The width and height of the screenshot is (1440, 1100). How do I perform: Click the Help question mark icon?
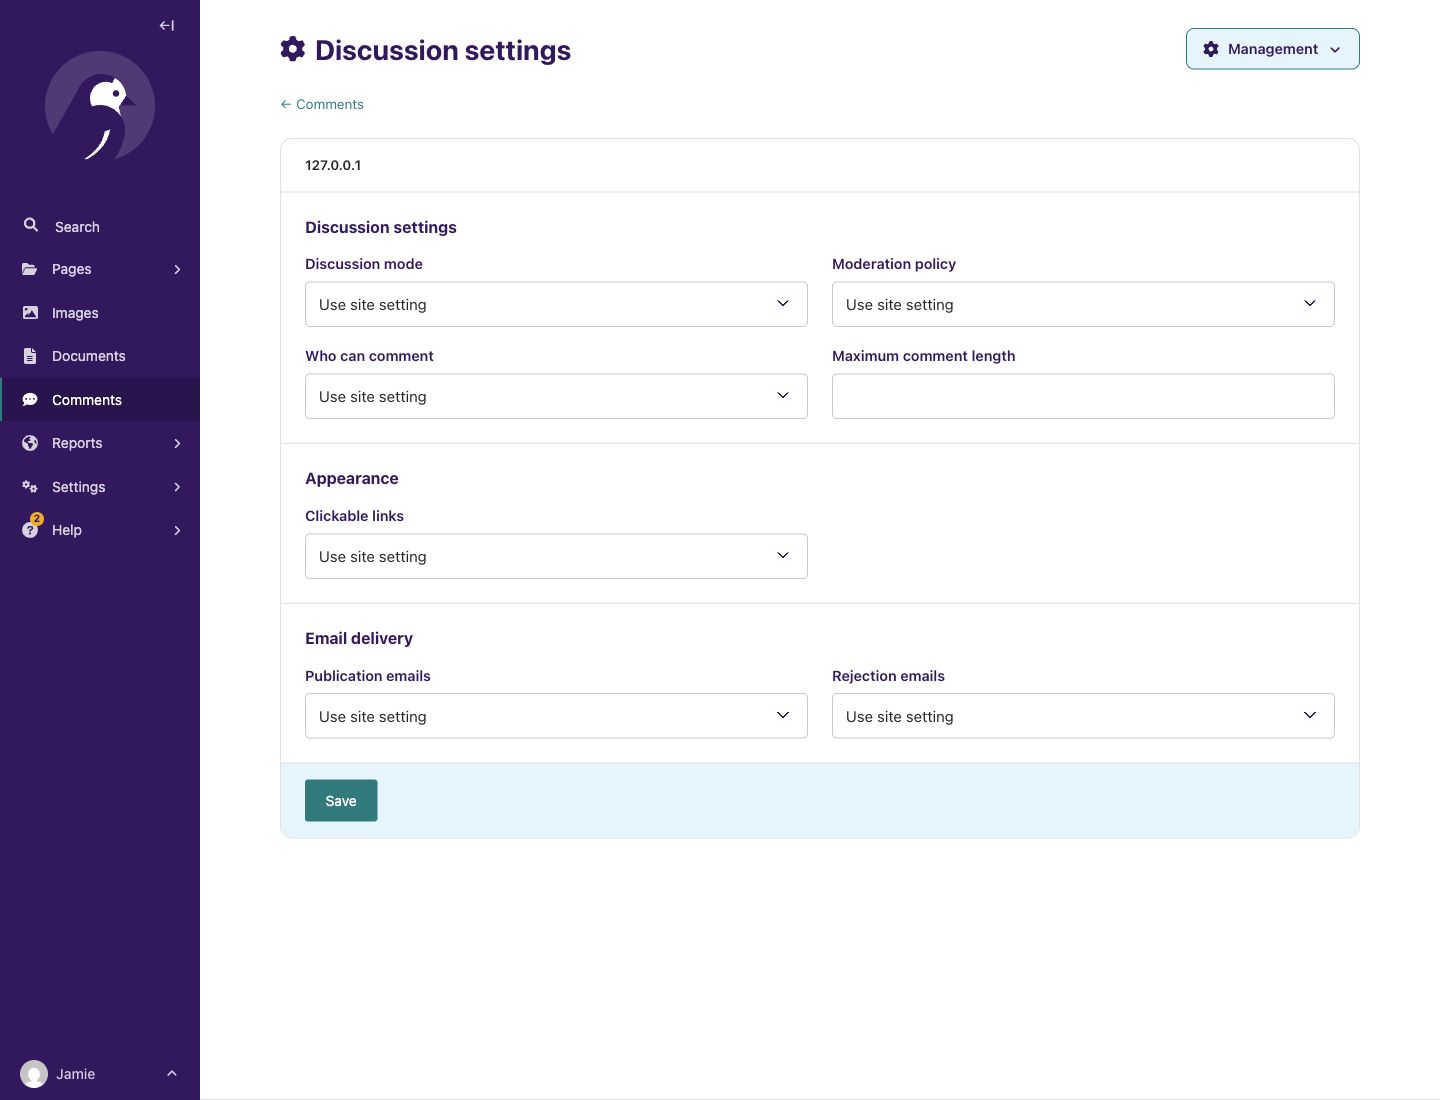pyautogui.click(x=30, y=530)
